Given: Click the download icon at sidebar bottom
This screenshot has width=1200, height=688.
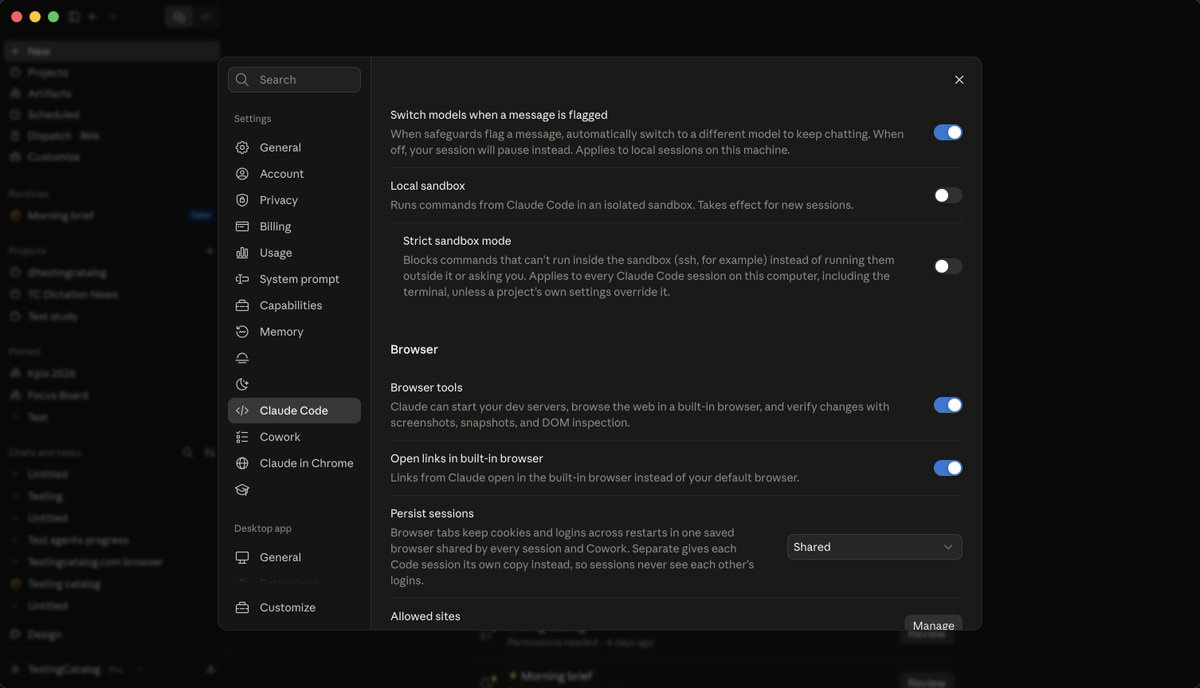Looking at the screenshot, I should coord(210,669).
